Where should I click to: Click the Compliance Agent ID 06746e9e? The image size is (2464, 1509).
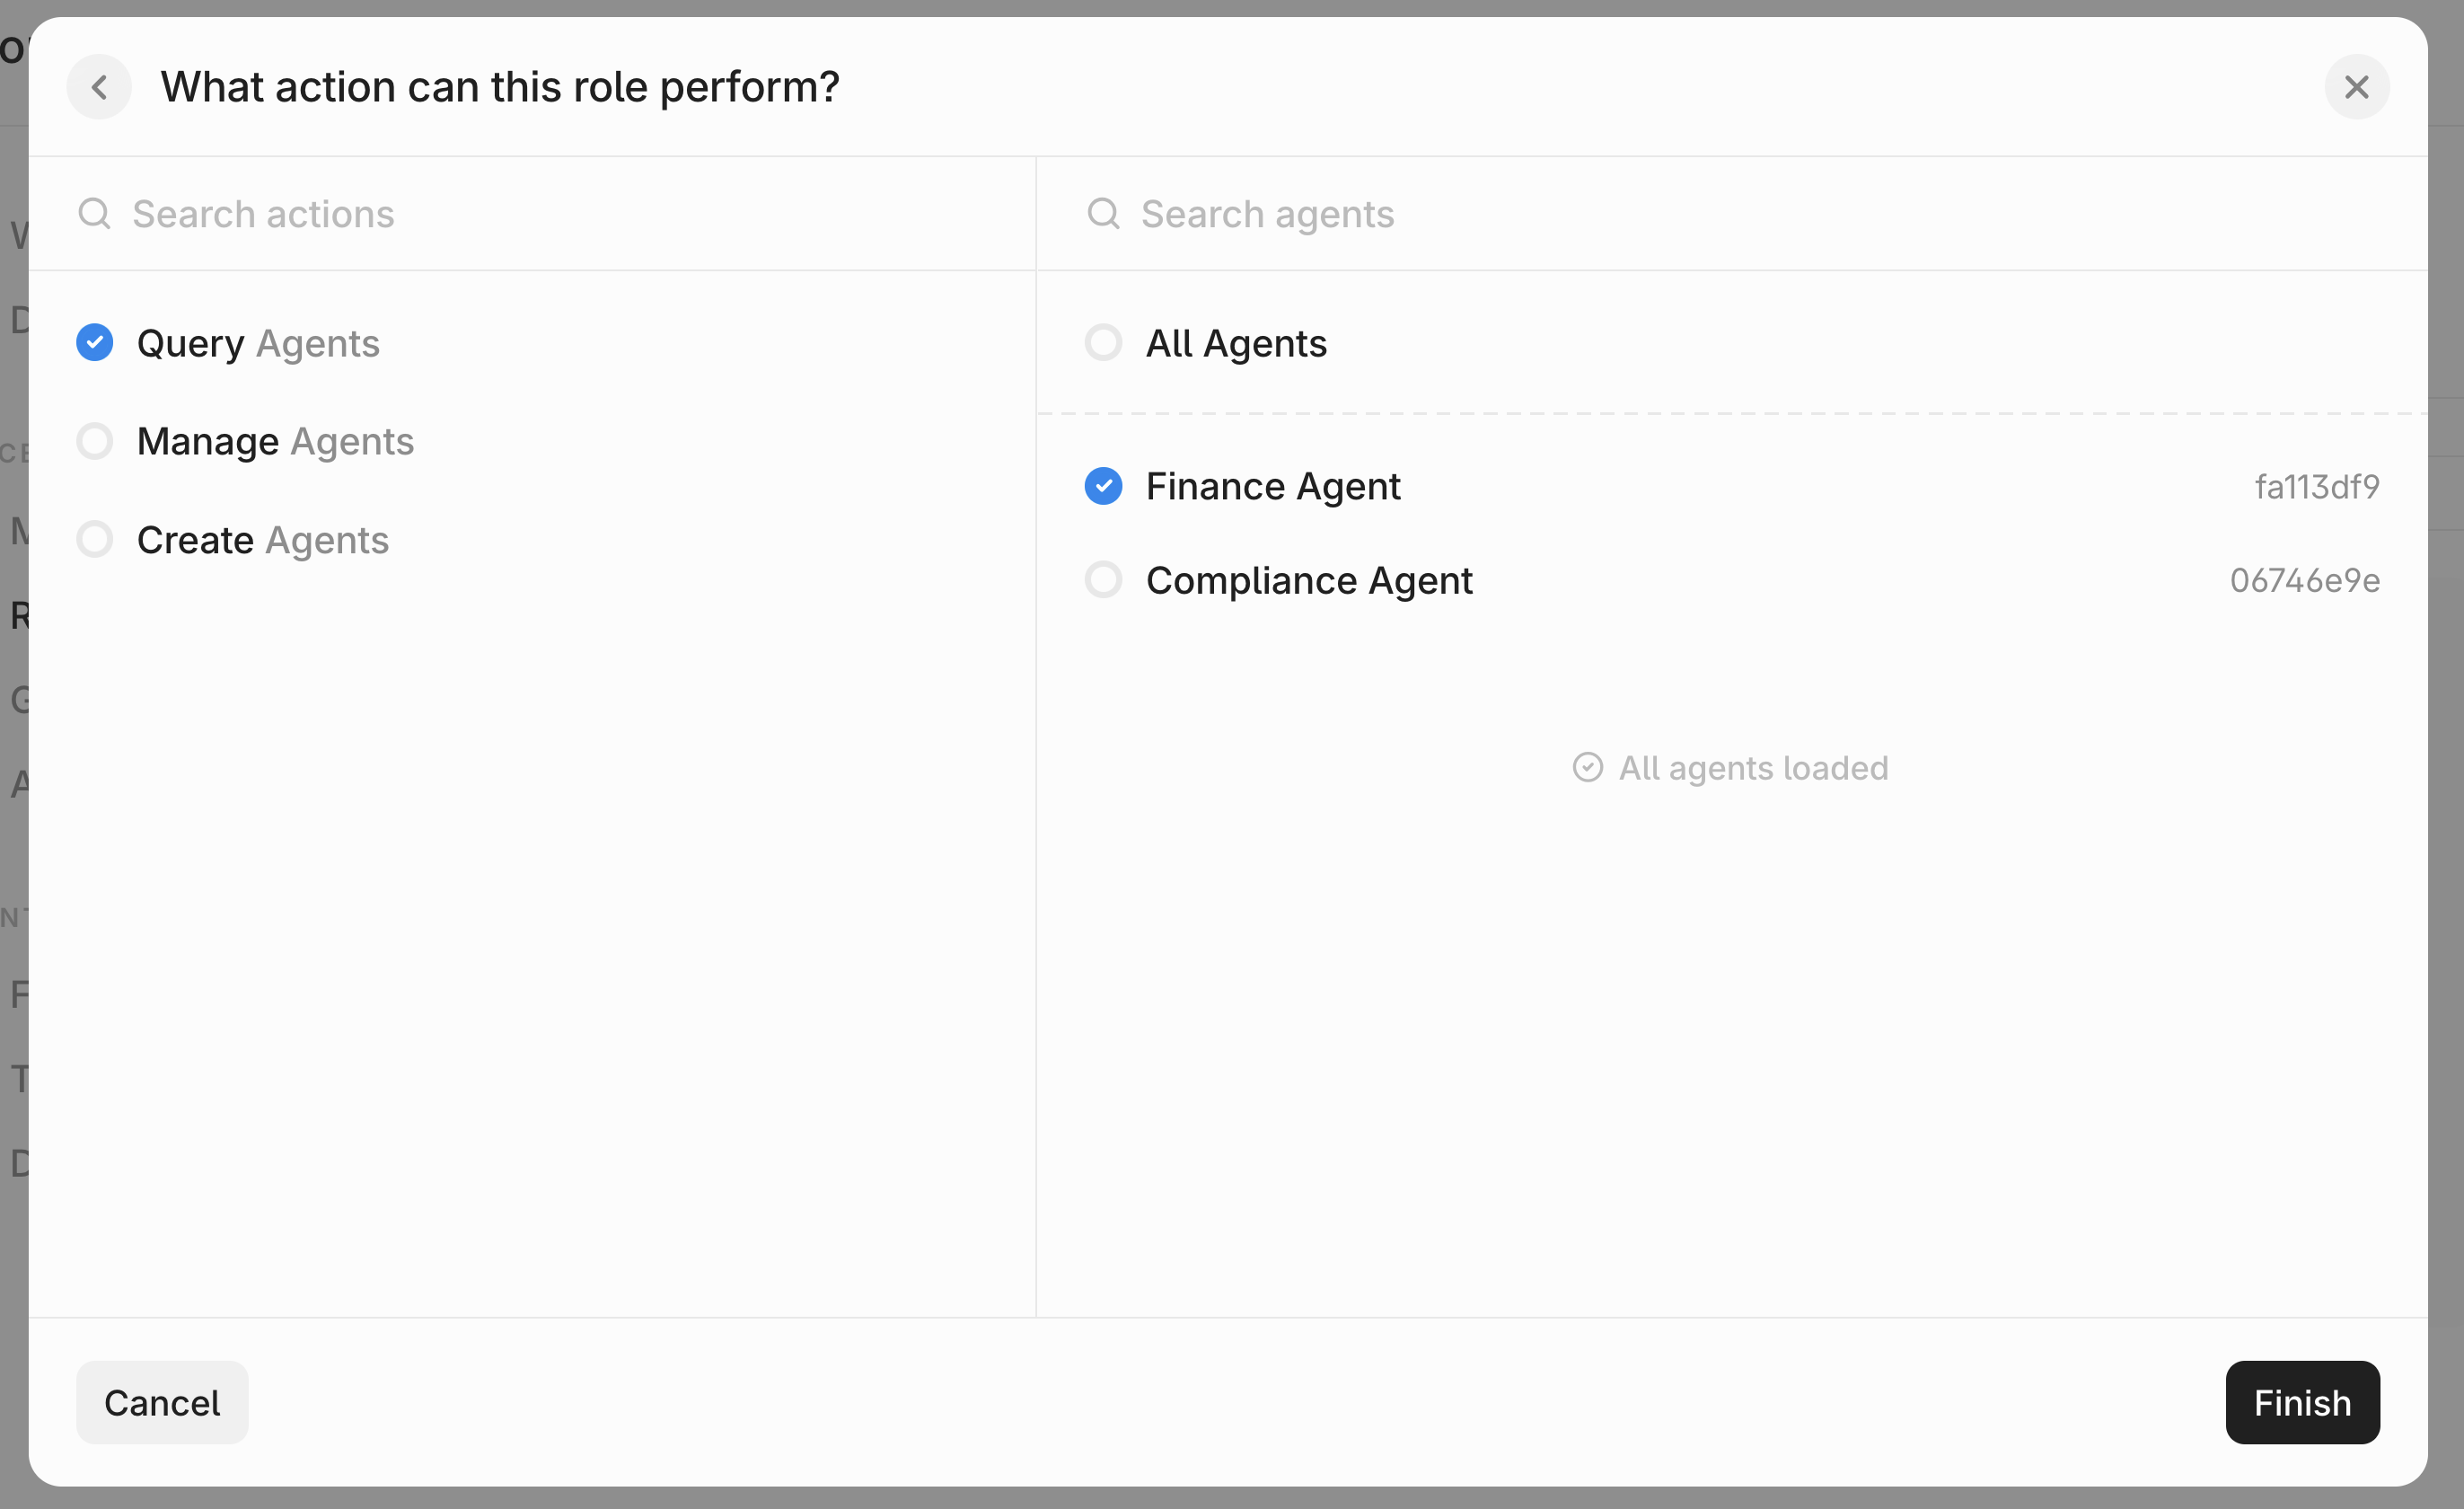click(x=2304, y=580)
